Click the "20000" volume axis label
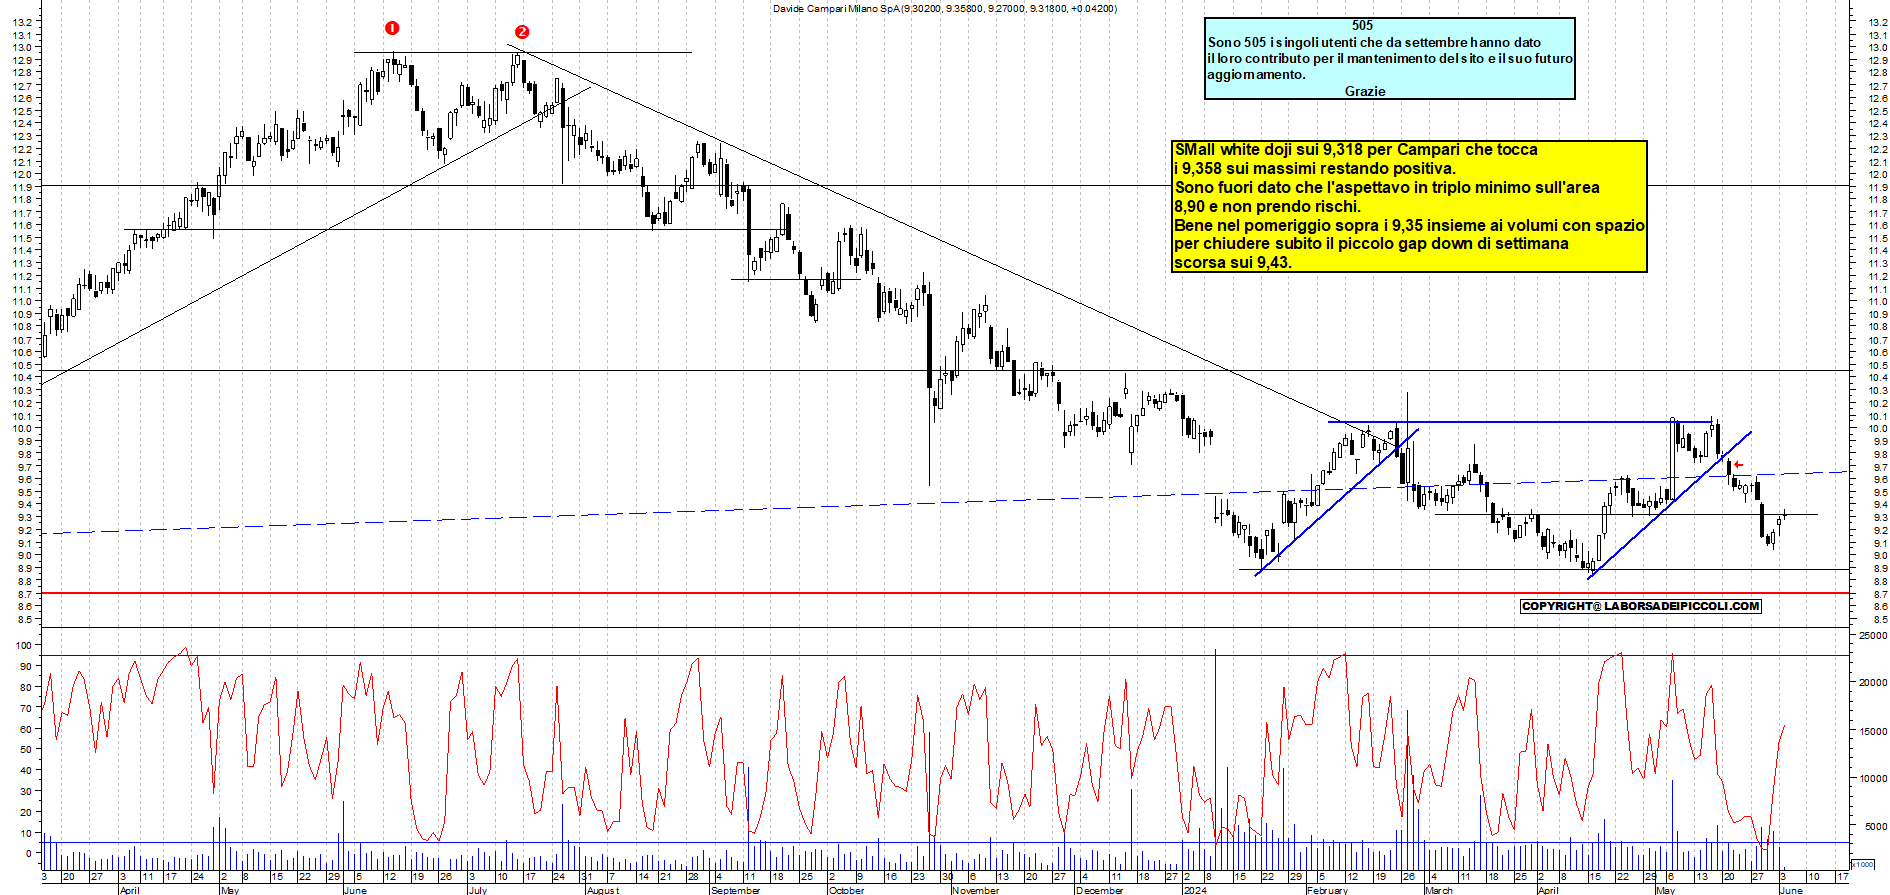1890x895 pixels. 1872,683
